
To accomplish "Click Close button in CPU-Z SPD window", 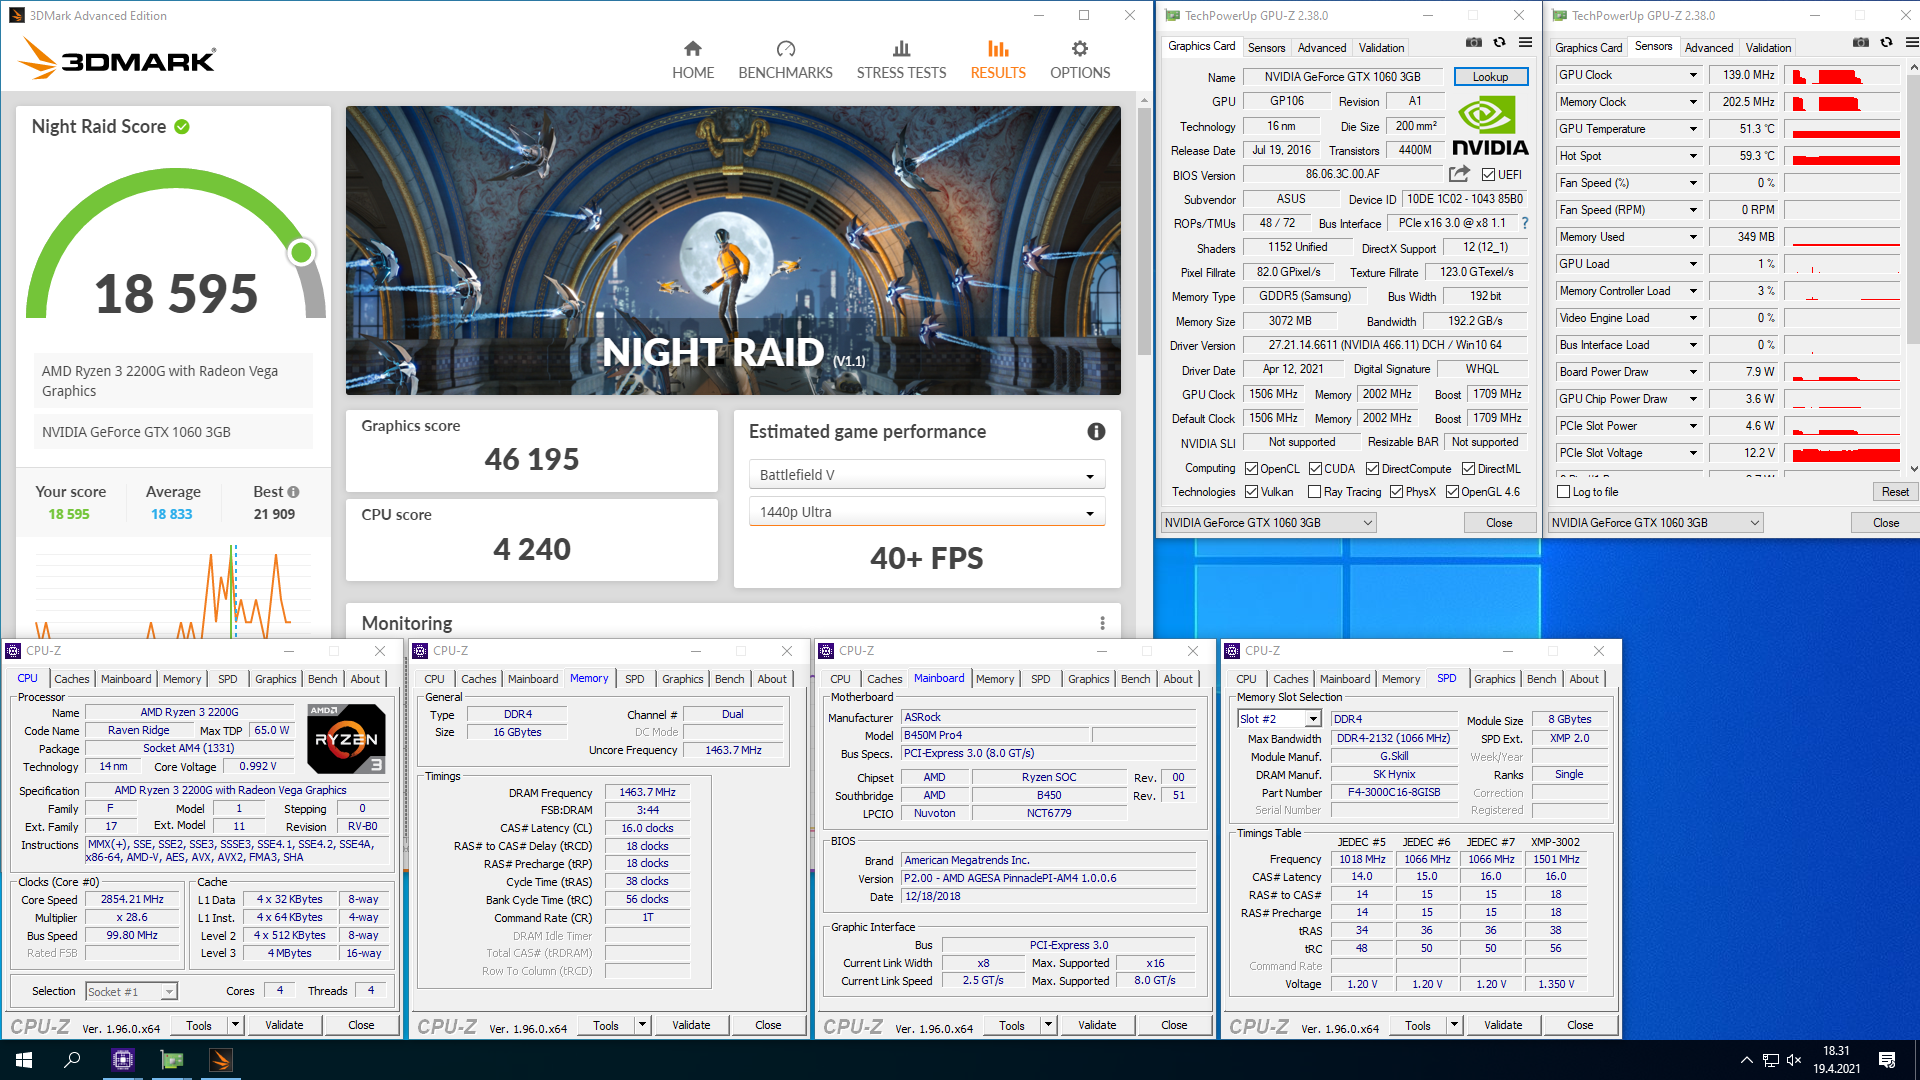I will pyautogui.click(x=1580, y=1025).
